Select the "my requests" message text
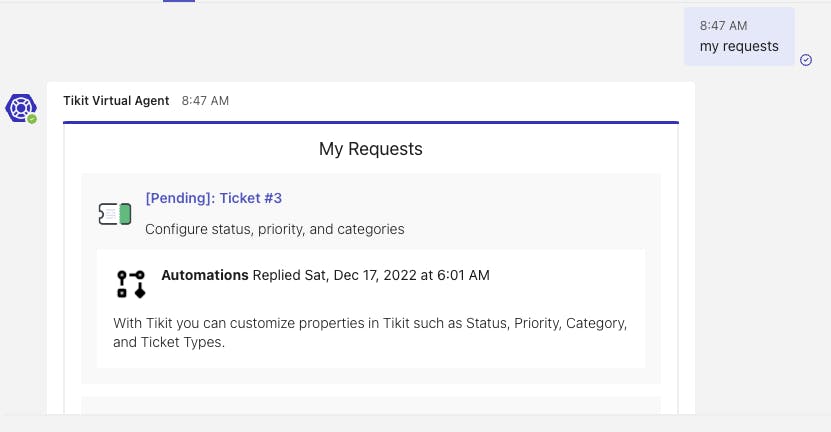The image size is (831, 432). click(739, 46)
